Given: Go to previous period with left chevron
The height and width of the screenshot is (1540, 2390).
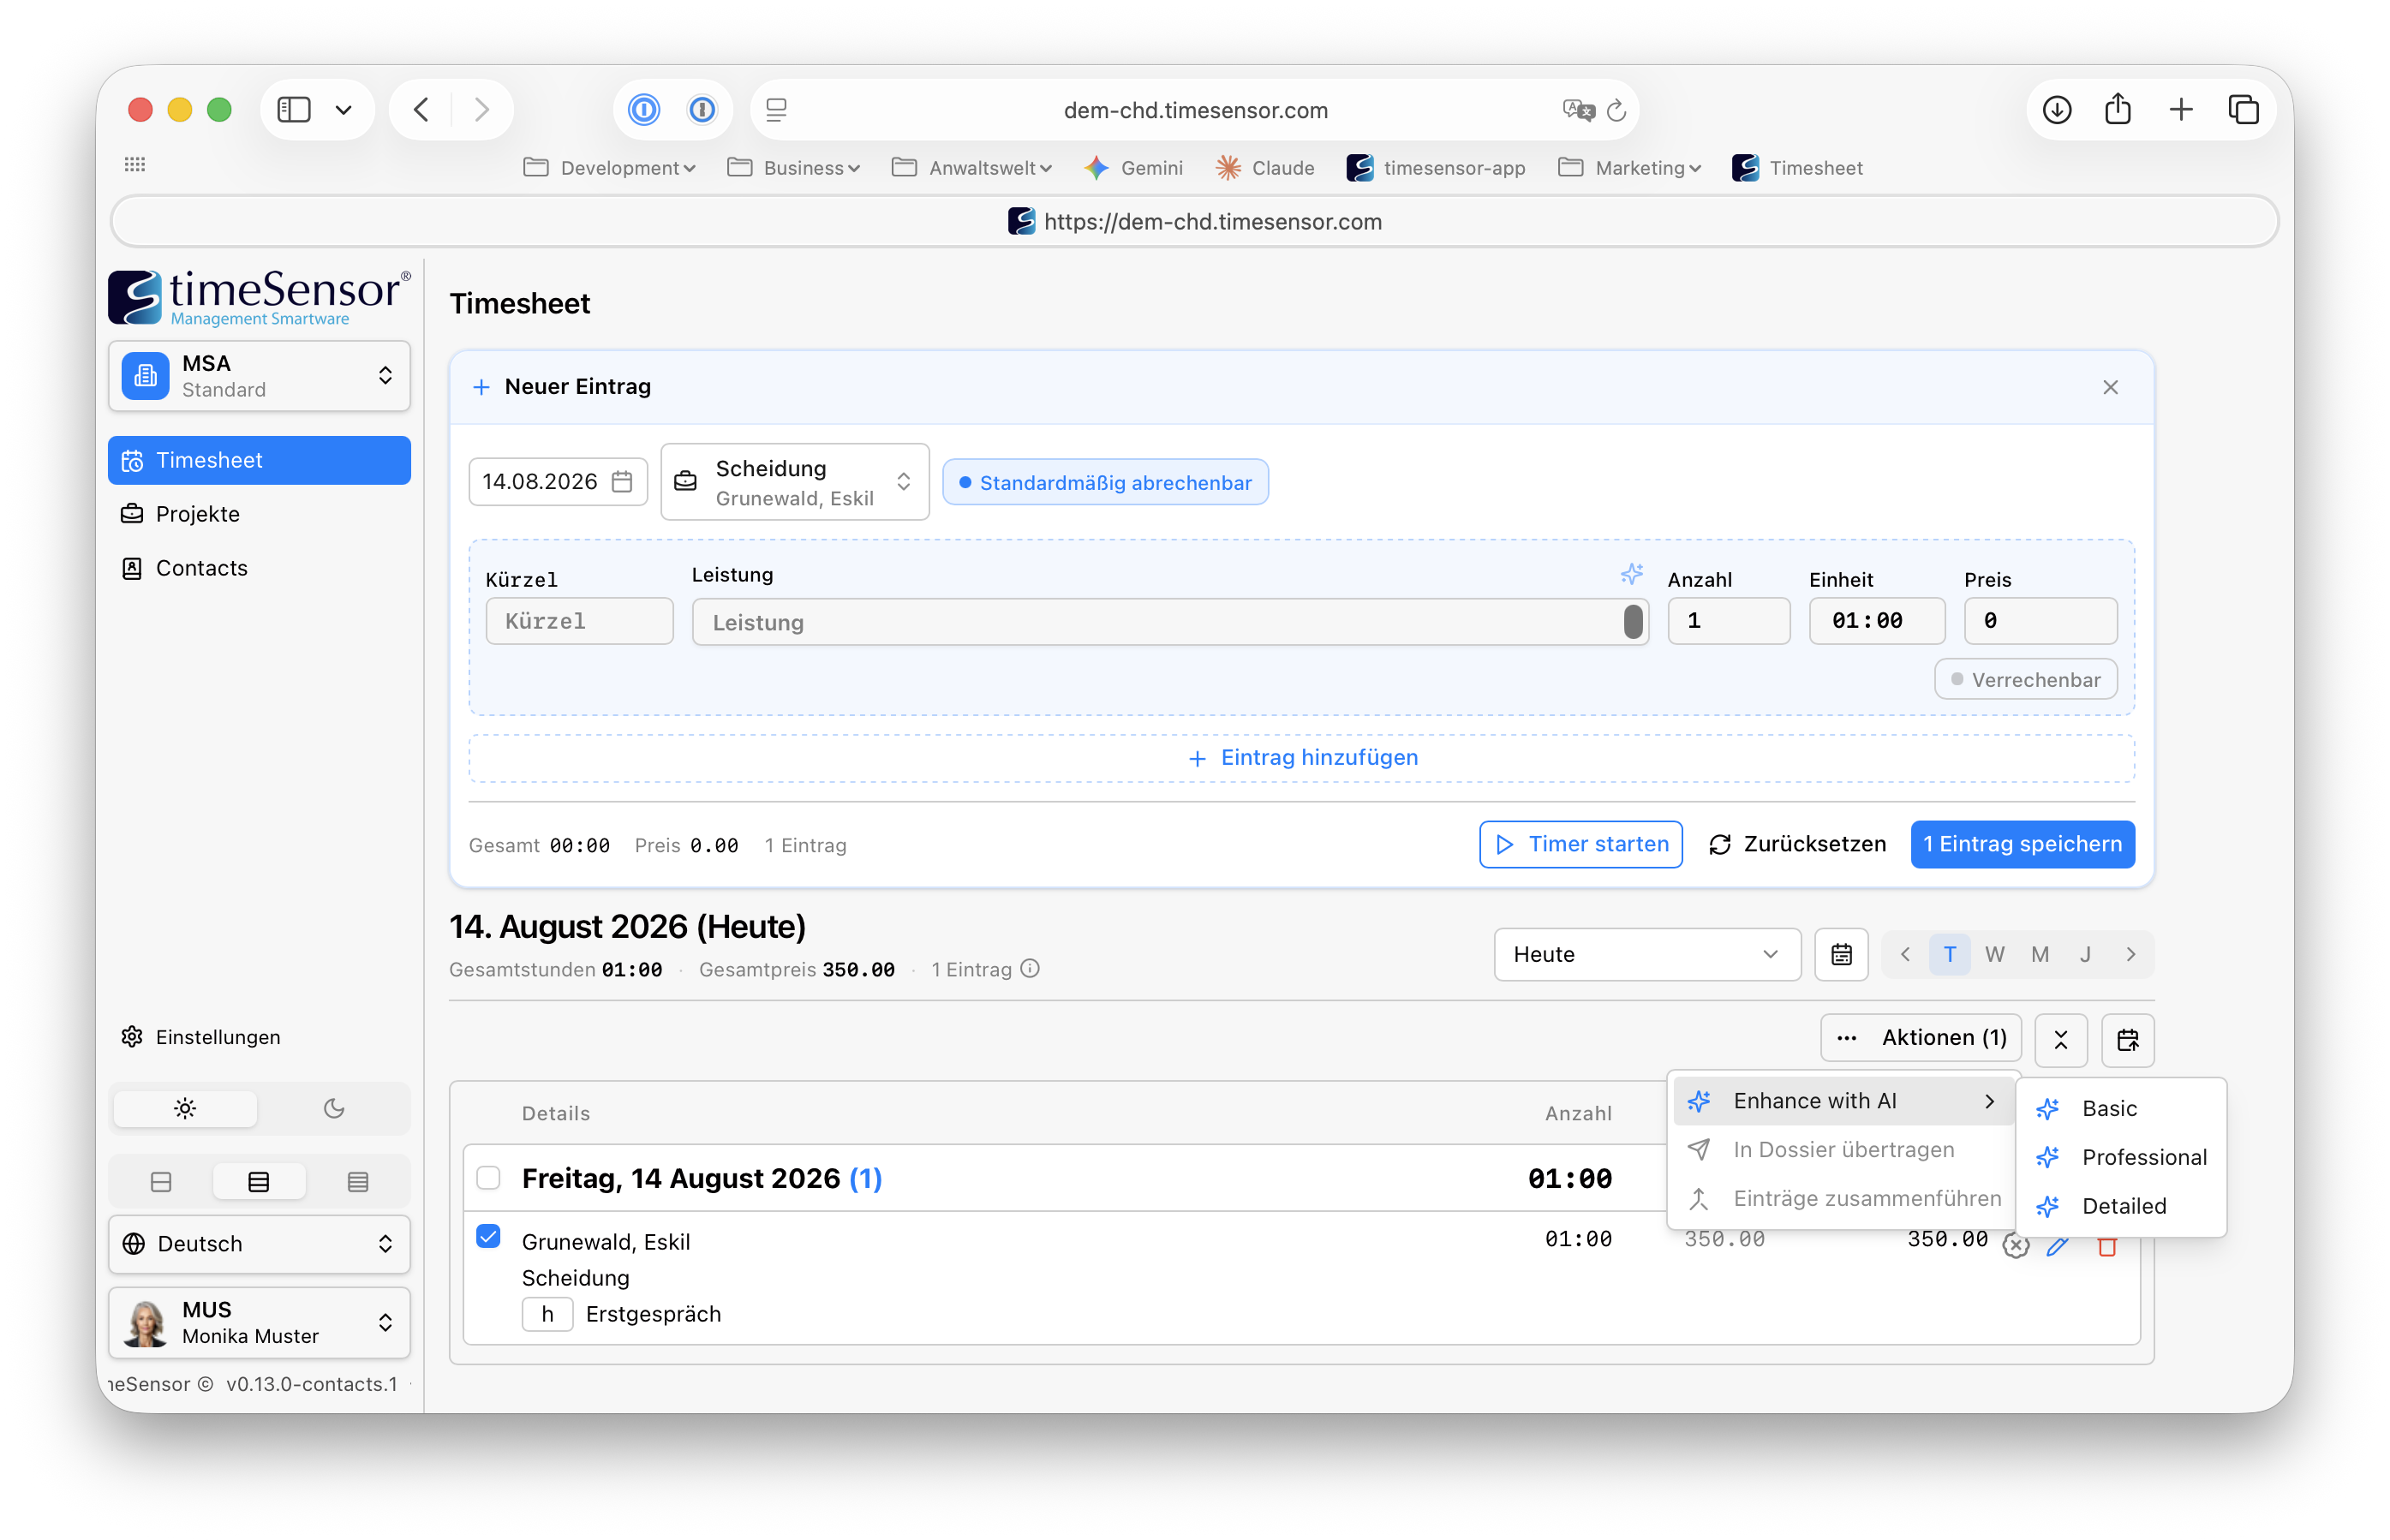Looking at the screenshot, I should (x=1905, y=955).
